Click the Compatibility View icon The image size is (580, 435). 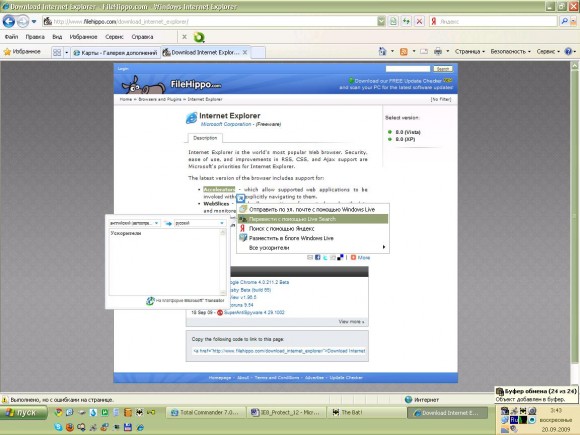coord(393,21)
